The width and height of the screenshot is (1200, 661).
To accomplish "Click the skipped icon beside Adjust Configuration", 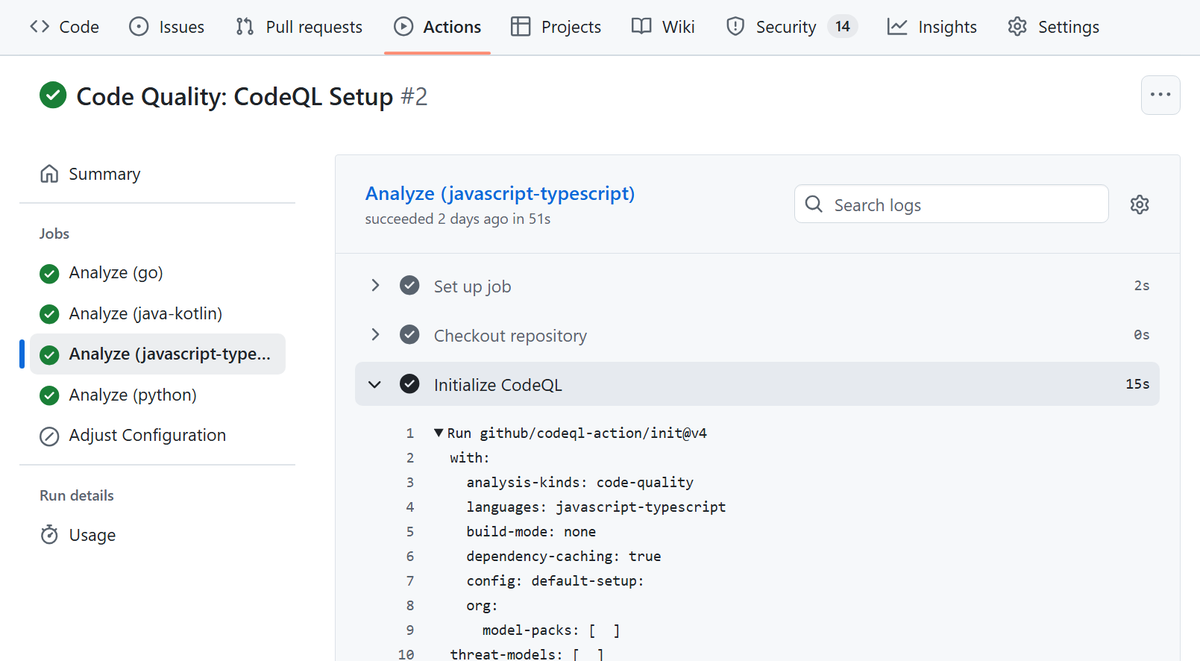I will [x=49, y=436].
